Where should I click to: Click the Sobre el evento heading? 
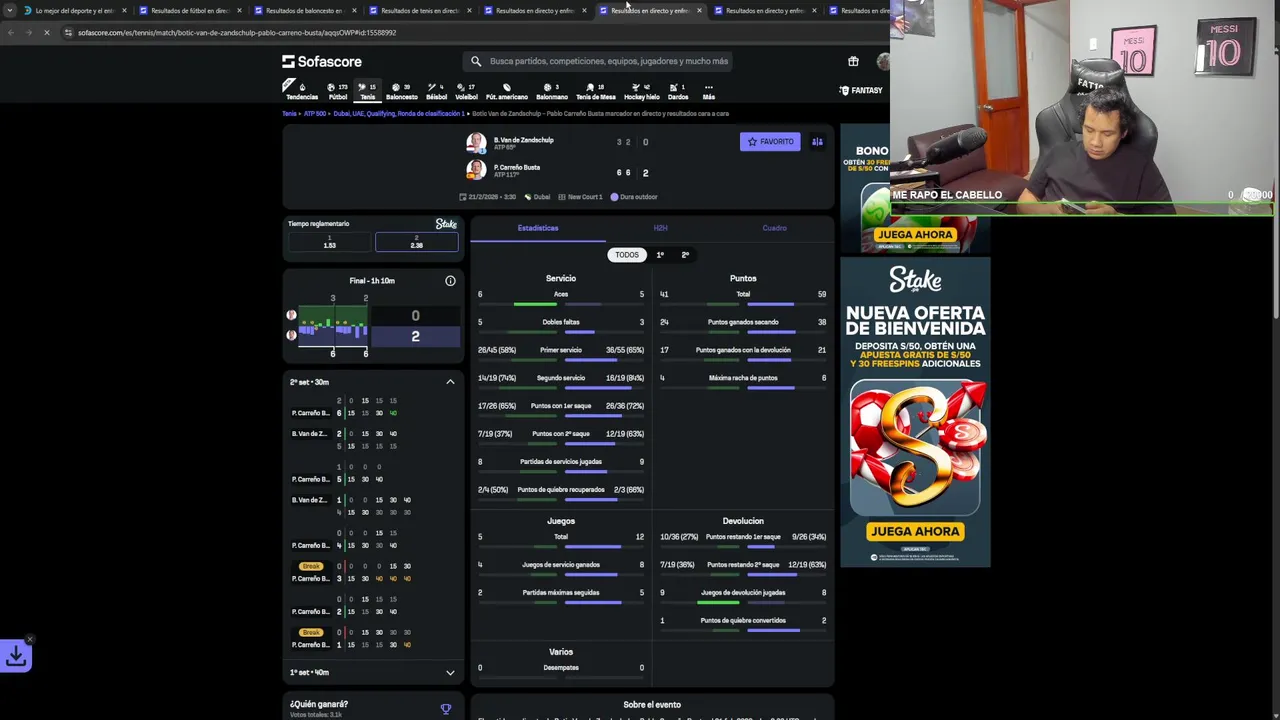652,705
